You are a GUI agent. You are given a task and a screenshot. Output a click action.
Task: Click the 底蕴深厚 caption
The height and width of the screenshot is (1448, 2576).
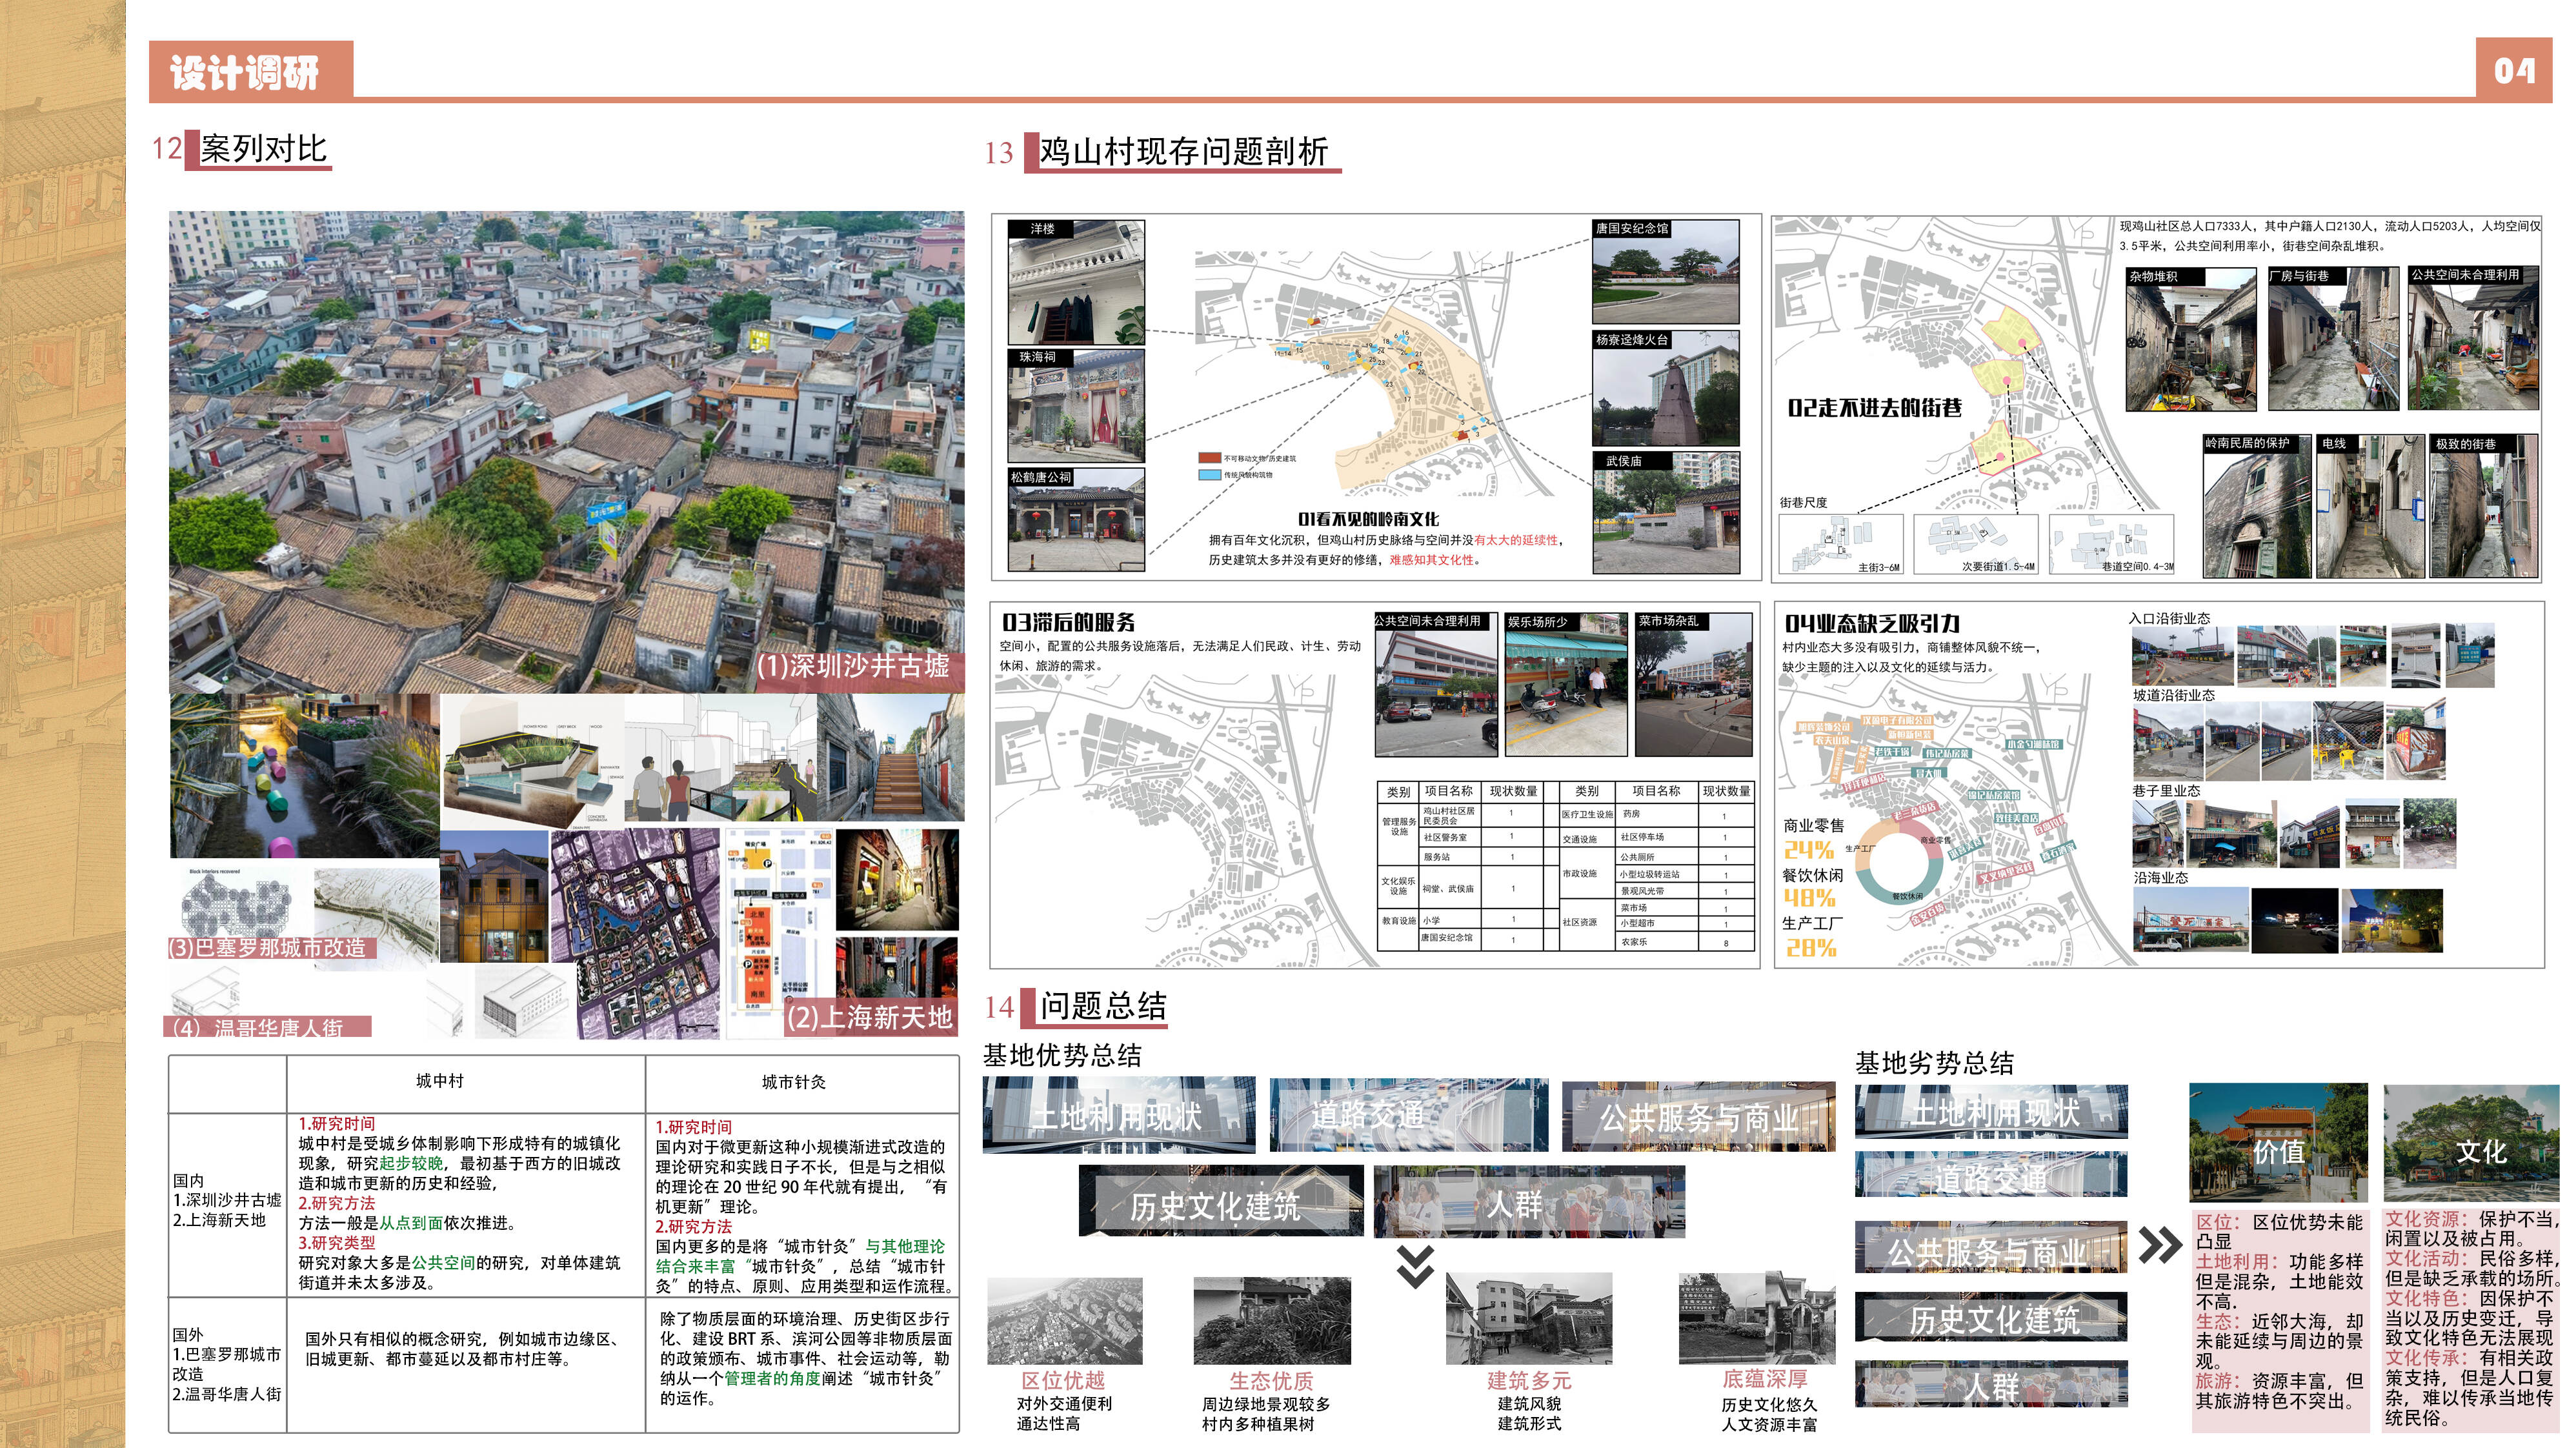1764,1379
